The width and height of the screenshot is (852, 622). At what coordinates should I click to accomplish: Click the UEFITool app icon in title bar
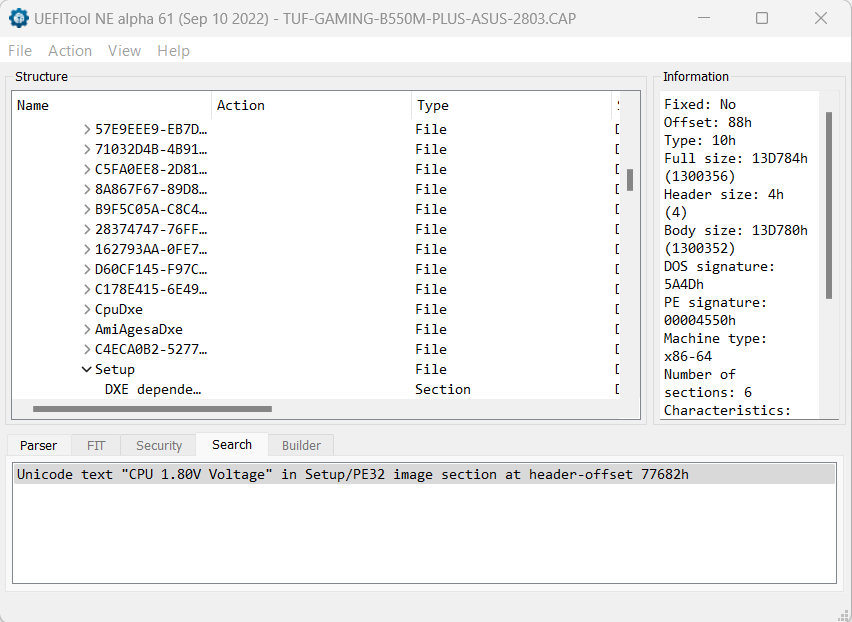click(x=19, y=18)
